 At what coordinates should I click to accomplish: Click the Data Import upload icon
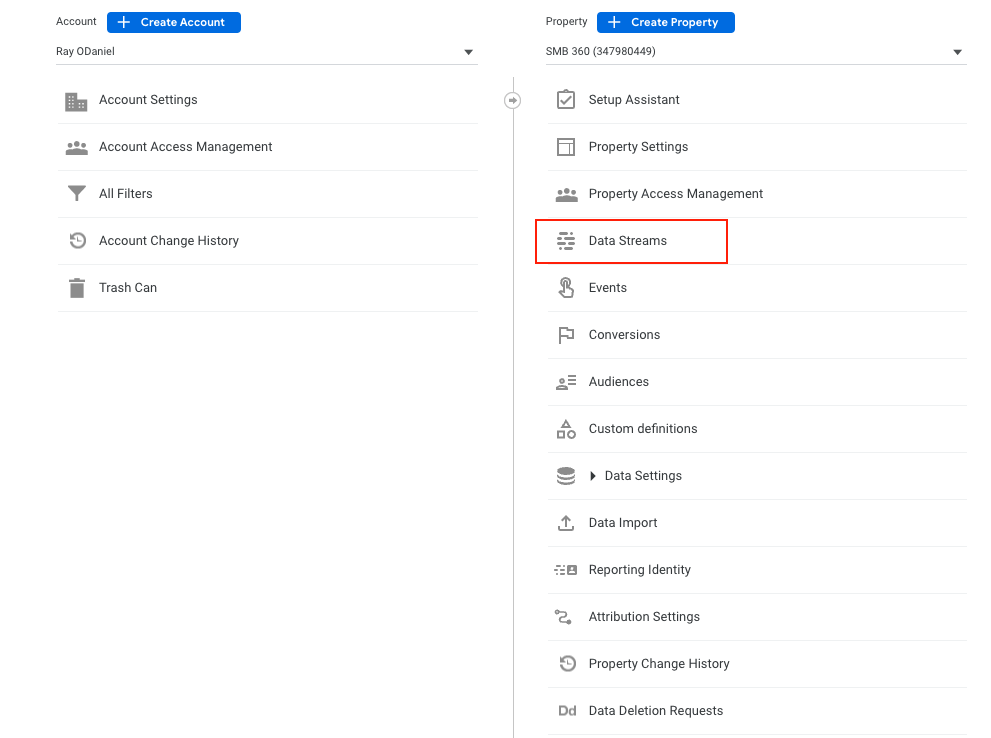pos(566,523)
